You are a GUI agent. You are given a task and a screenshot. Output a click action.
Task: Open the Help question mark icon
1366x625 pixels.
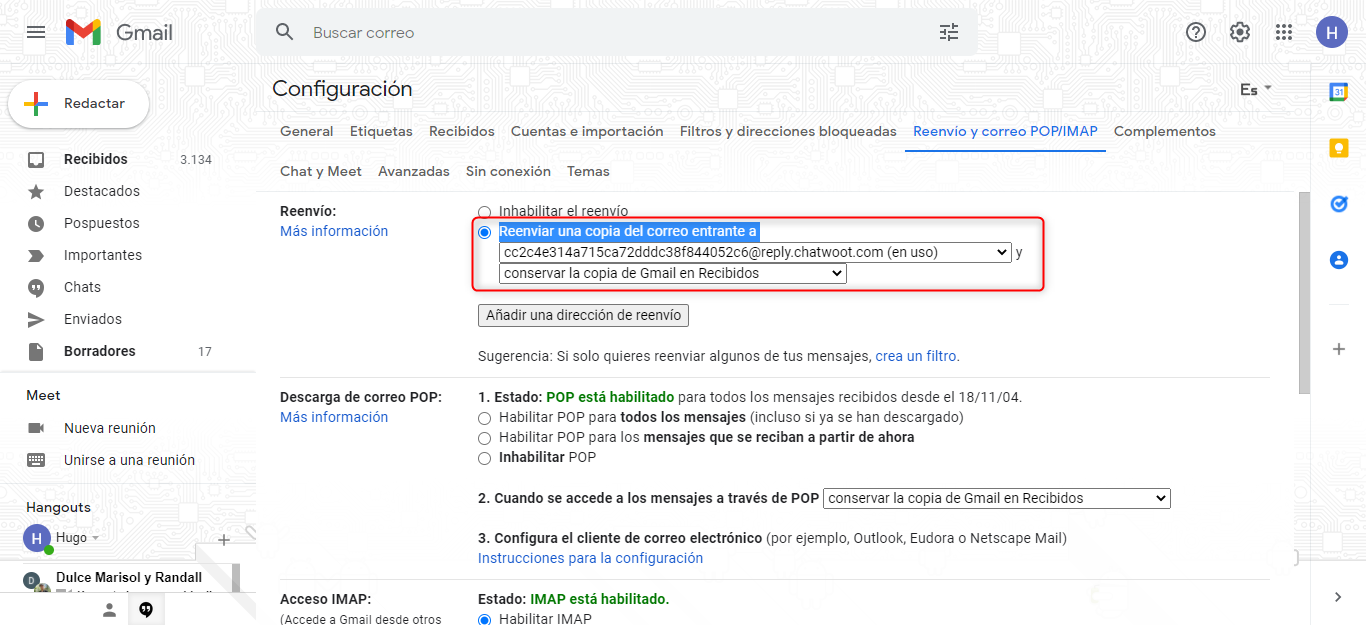[1196, 32]
